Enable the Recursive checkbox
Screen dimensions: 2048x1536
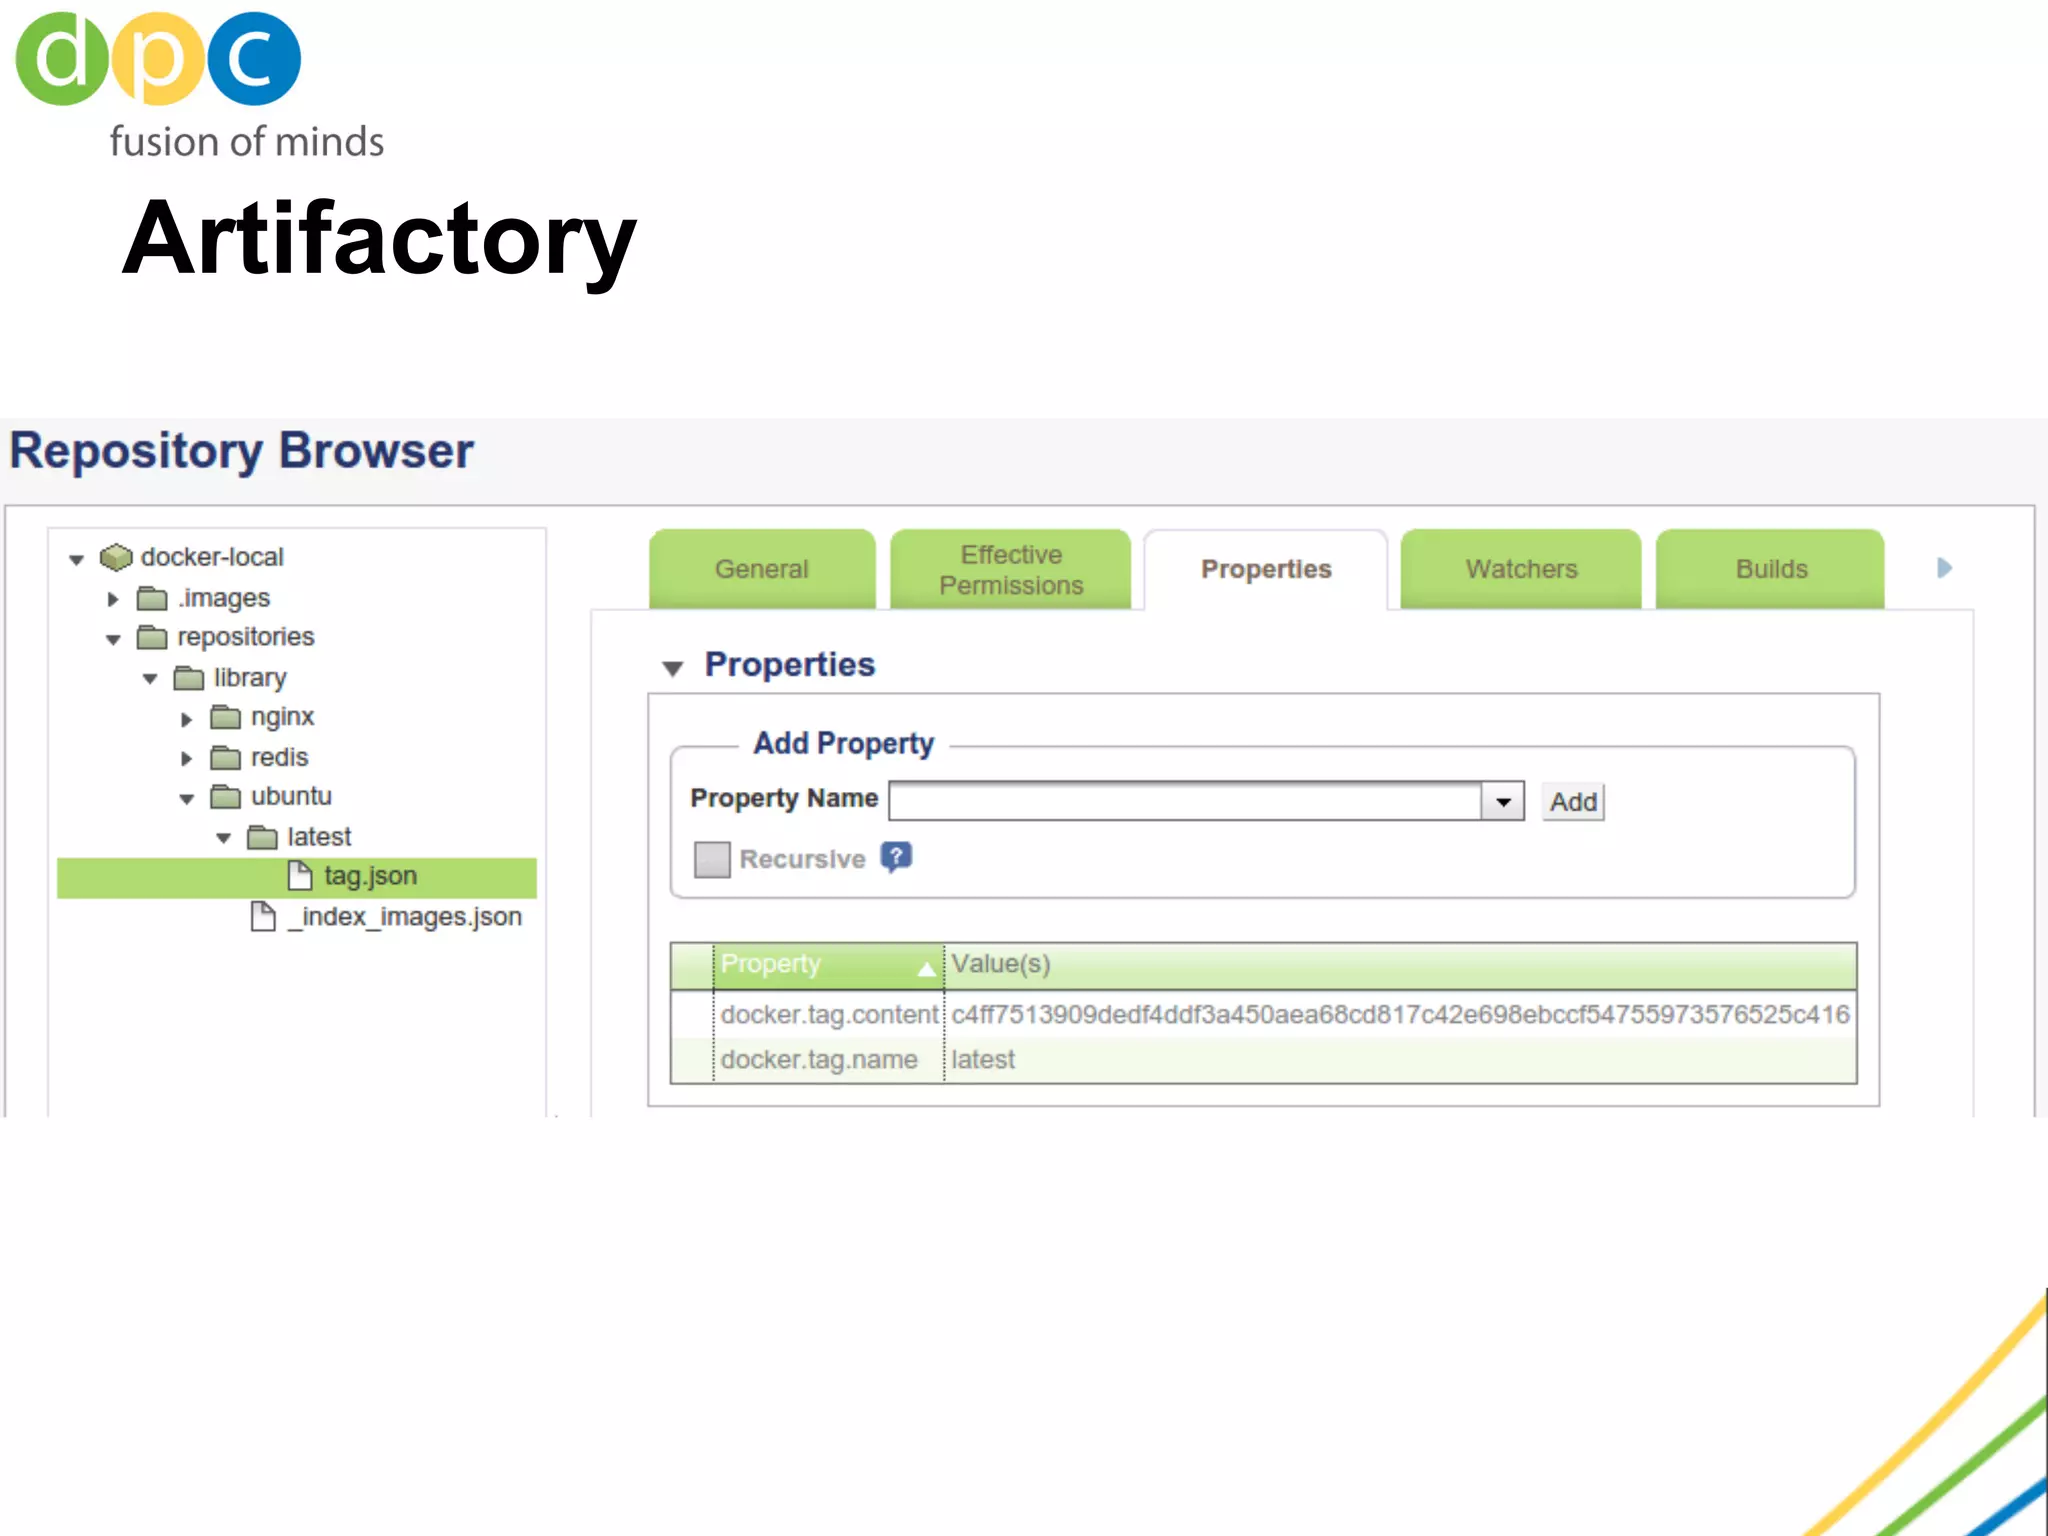712,859
